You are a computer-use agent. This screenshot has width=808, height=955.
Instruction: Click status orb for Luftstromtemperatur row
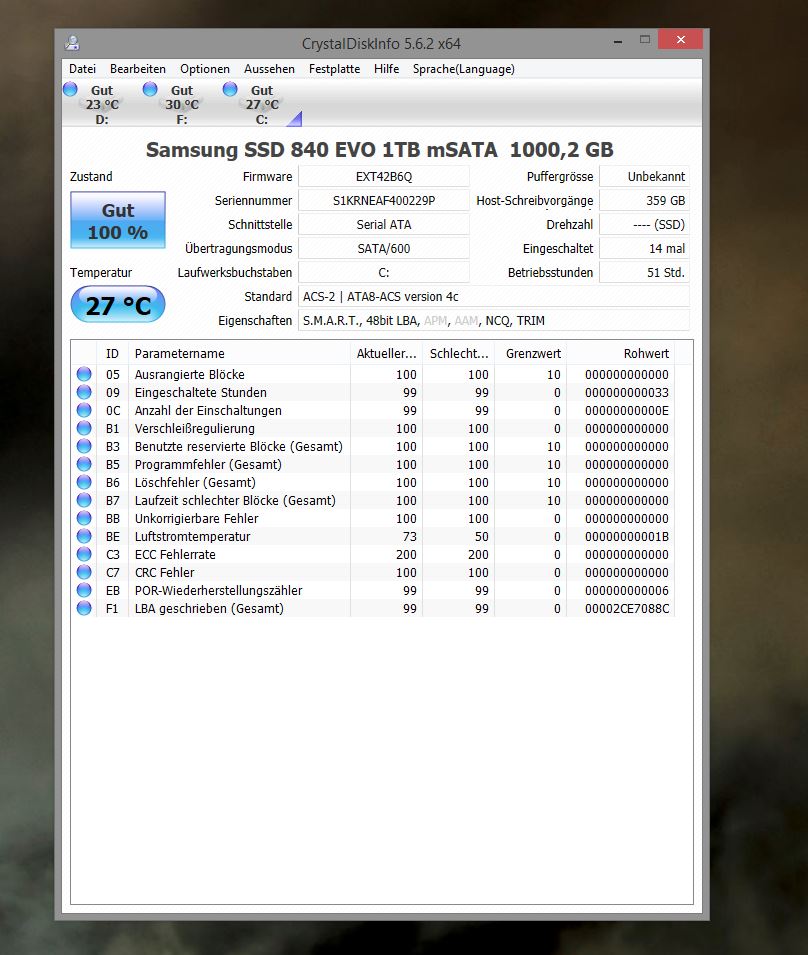84,536
